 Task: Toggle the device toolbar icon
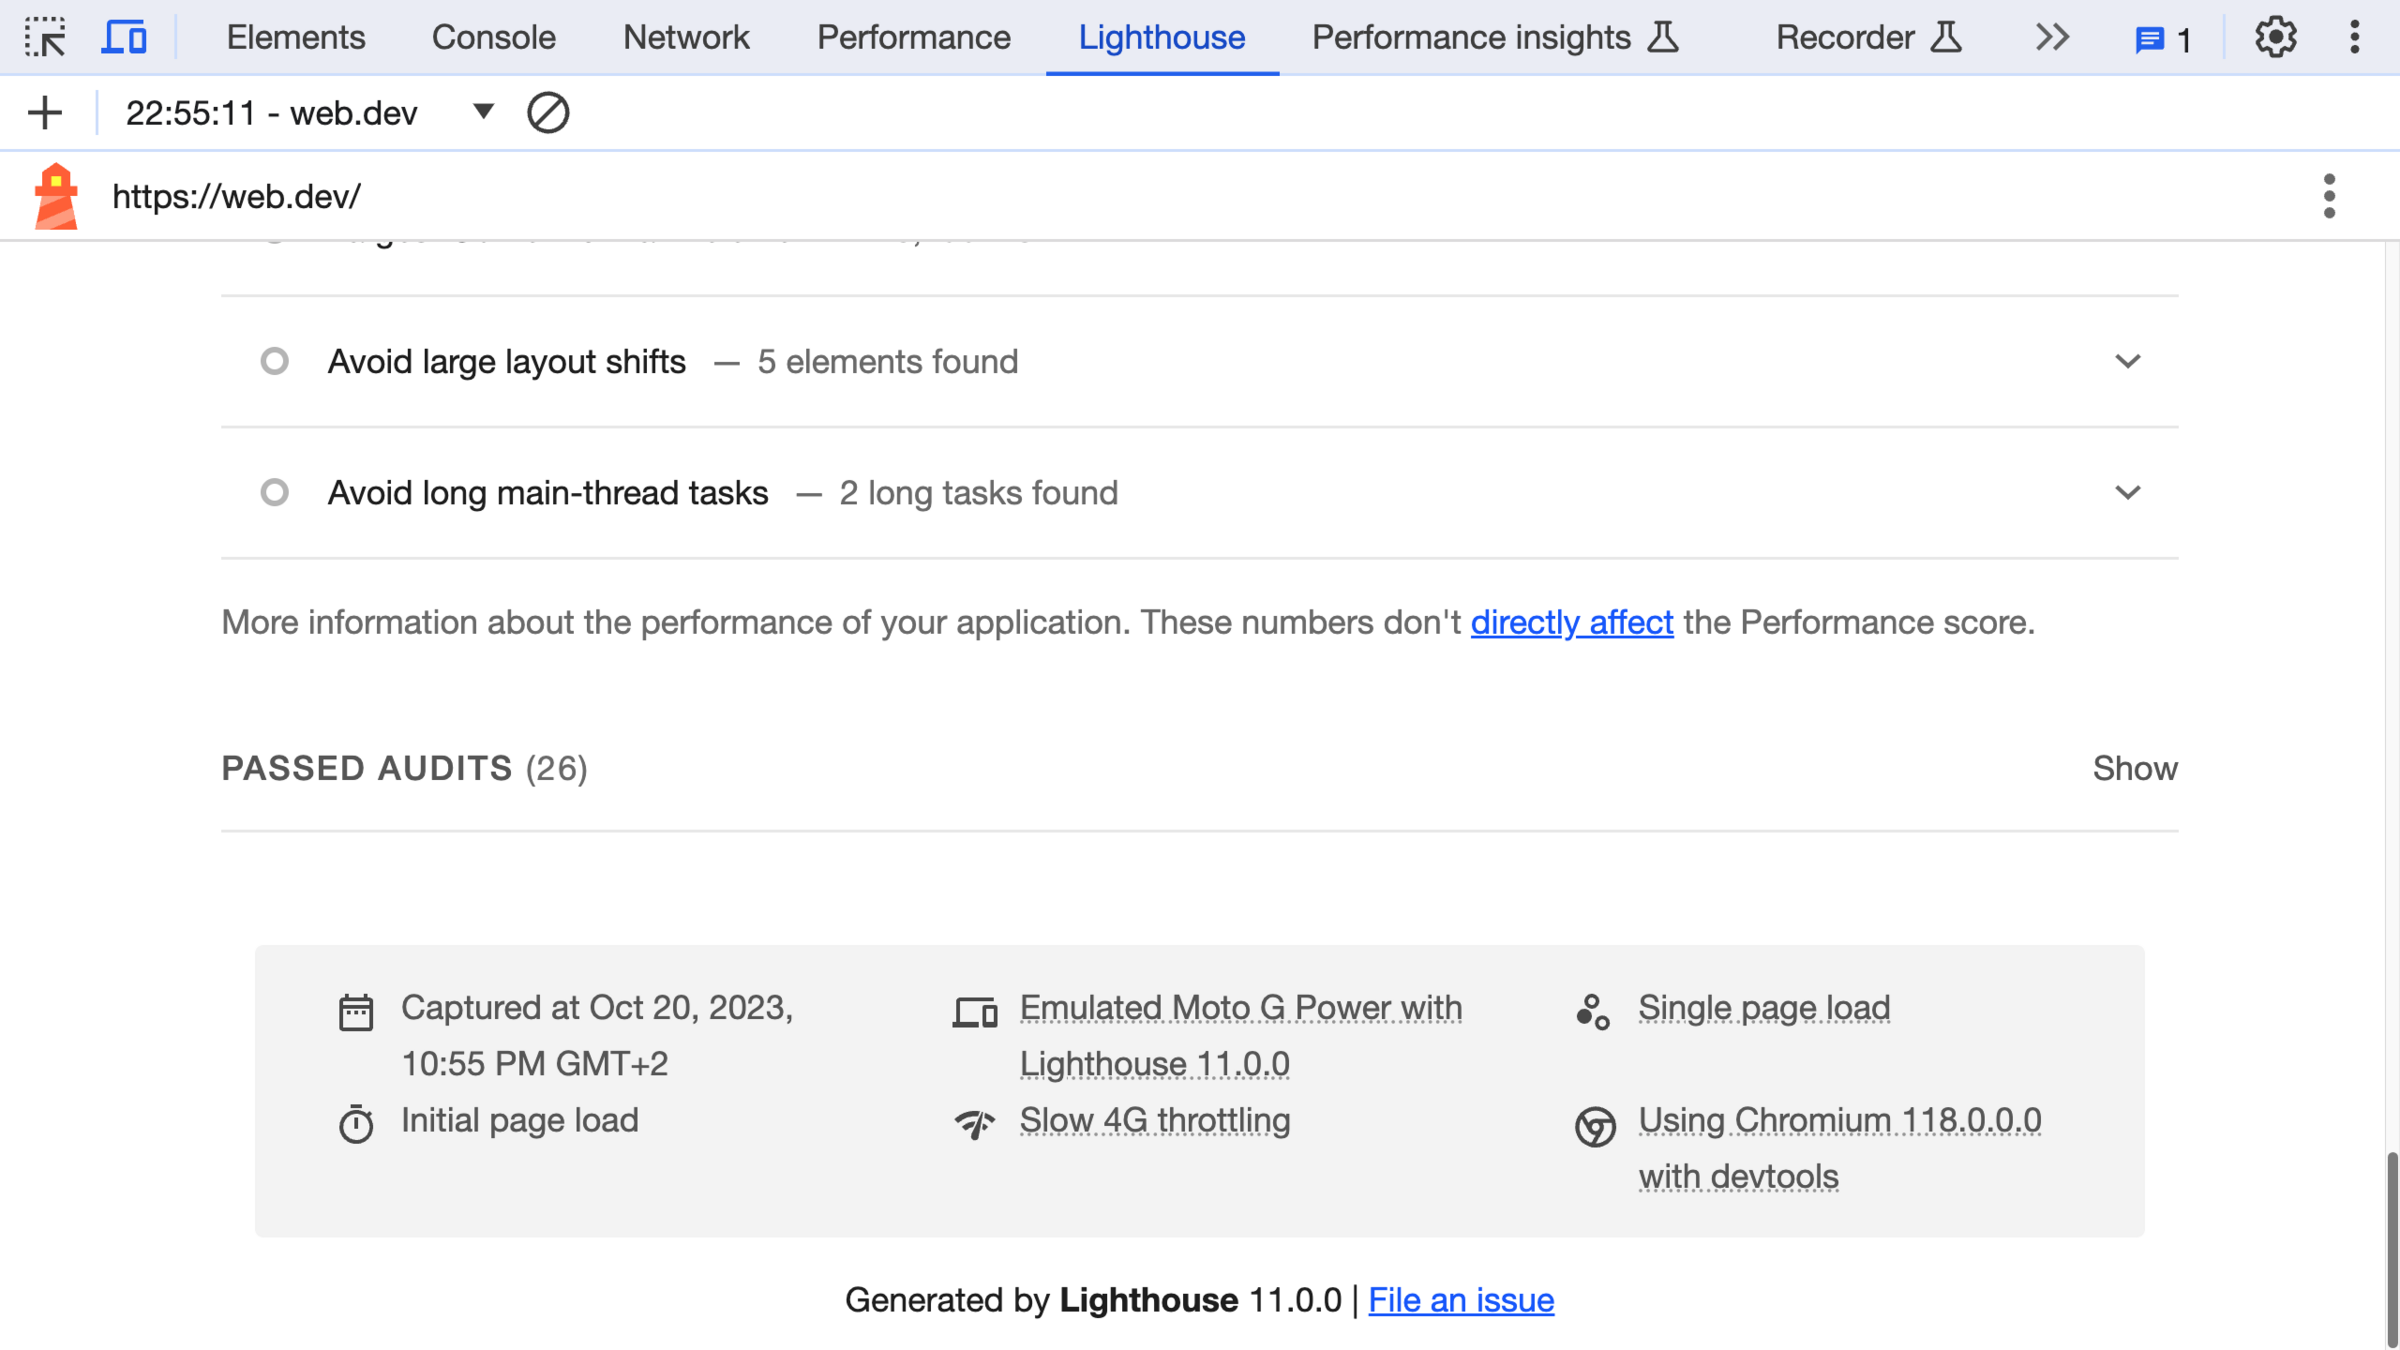tap(124, 38)
